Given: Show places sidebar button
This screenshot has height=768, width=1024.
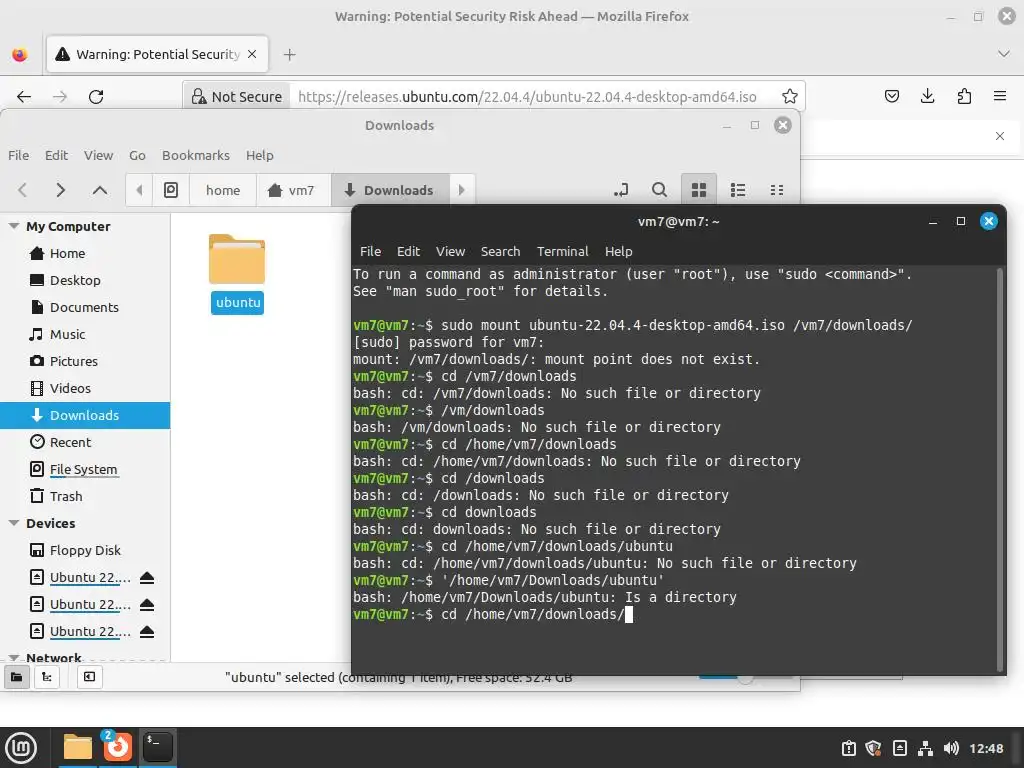Looking at the screenshot, I should (16, 677).
